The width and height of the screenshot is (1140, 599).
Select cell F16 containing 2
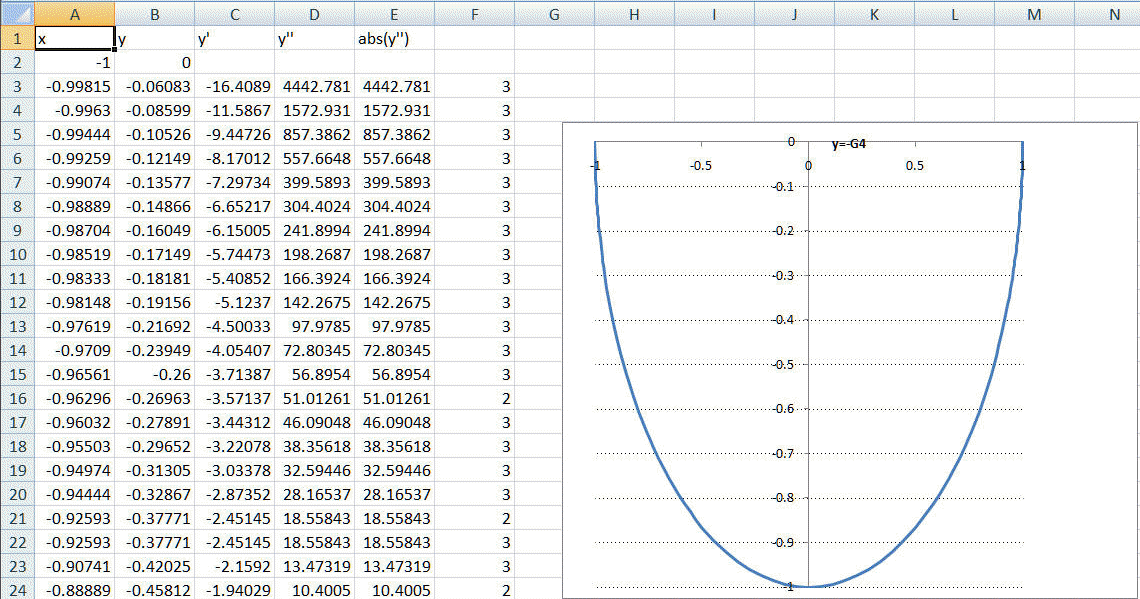(474, 398)
